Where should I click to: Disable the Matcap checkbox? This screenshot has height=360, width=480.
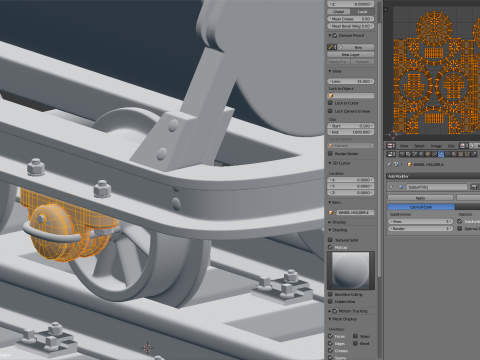[330, 247]
